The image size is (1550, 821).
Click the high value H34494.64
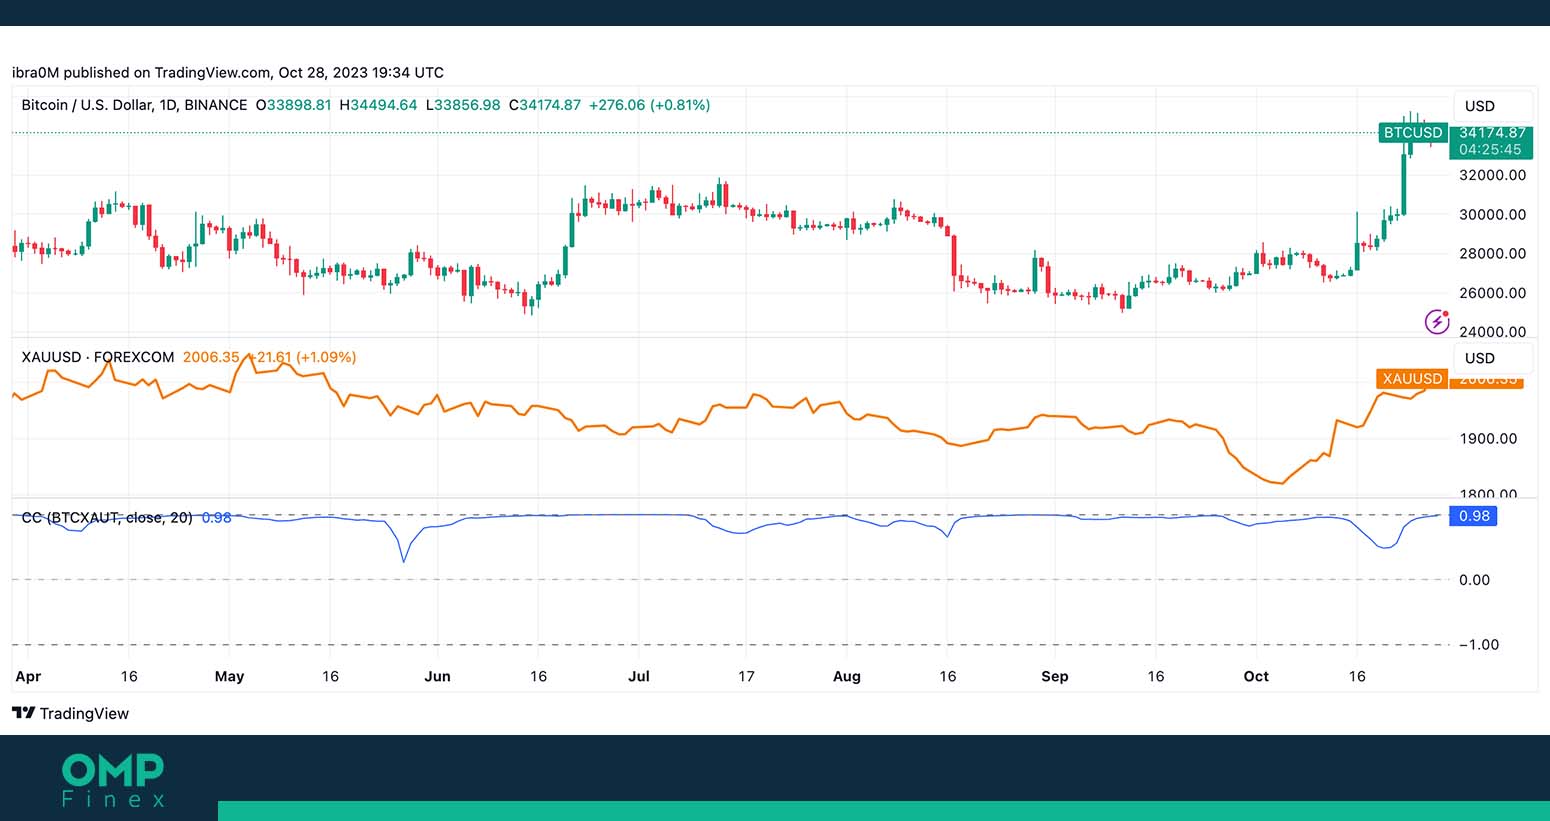(378, 105)
